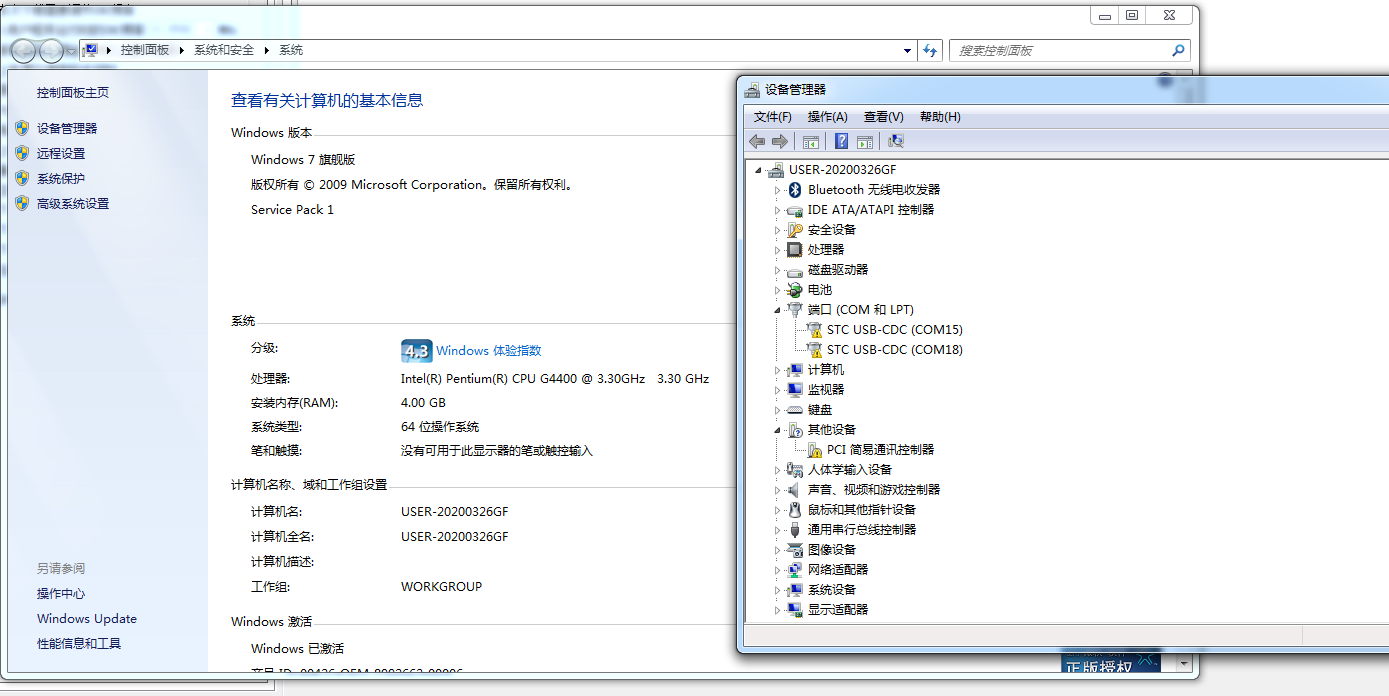Image resolution: width=1389 pixels, height=696 pixels.
Task: Open the 控制面板主页 link
Action: tap(73, 93)
